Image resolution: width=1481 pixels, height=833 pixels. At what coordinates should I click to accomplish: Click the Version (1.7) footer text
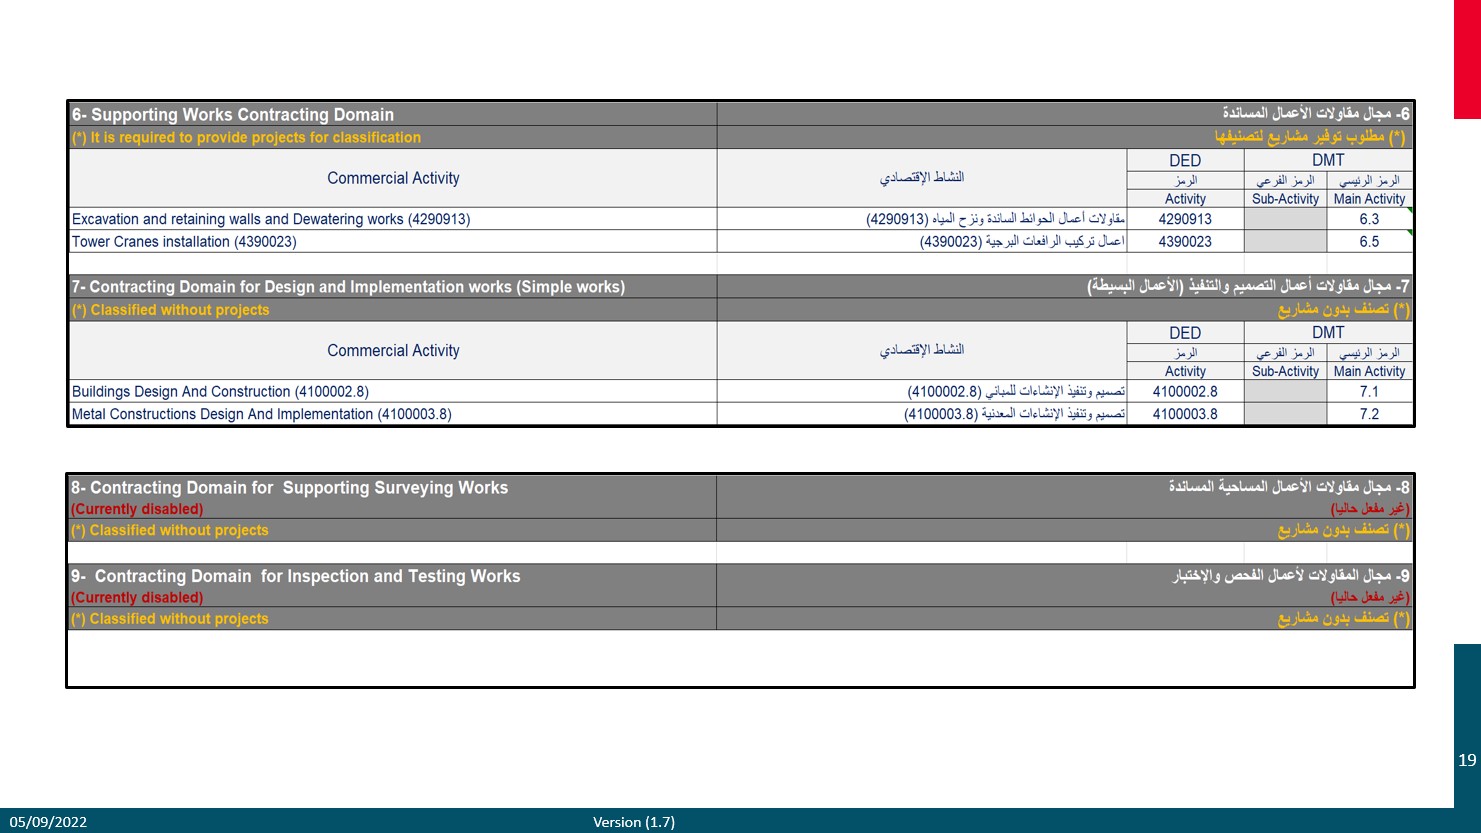634,822
